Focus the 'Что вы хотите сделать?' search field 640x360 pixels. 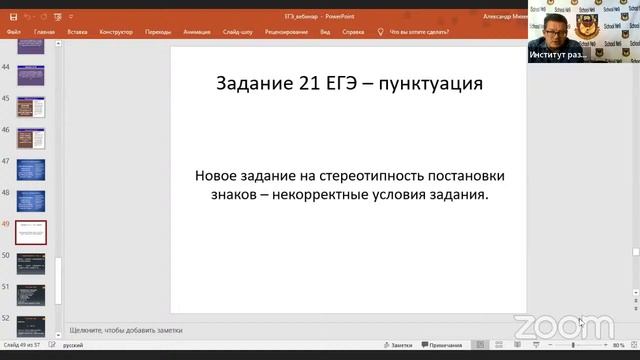(x=419, y=32)
